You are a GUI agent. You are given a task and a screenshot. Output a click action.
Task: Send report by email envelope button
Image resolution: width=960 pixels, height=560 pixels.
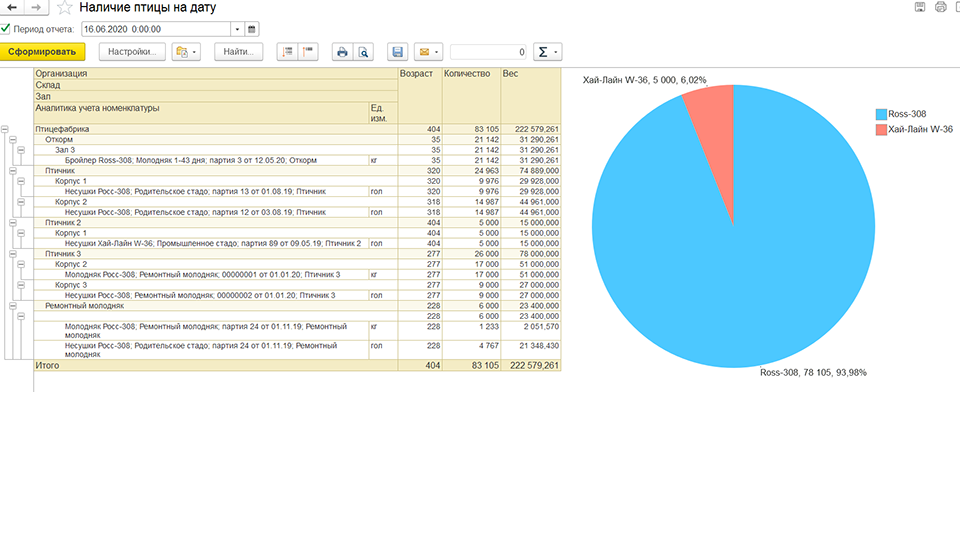point(428,52)
